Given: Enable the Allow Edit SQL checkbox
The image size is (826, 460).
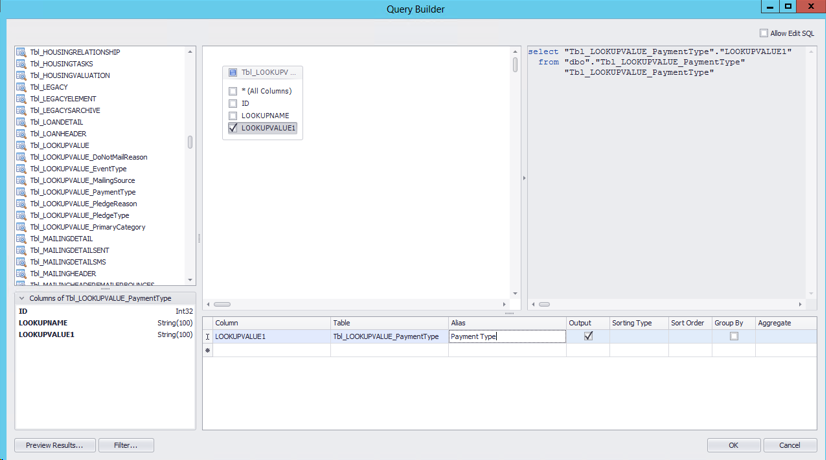Looking at the screenshot, I should tap(764, 33).
